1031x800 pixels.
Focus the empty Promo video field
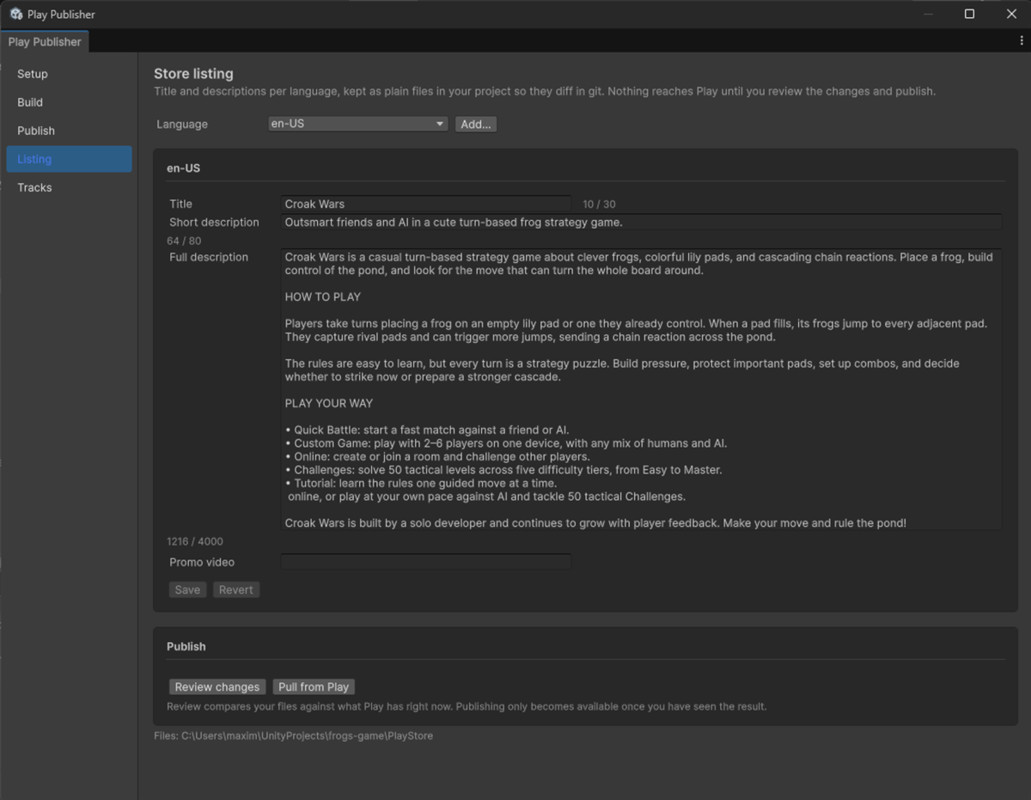(x=426, y=562)
